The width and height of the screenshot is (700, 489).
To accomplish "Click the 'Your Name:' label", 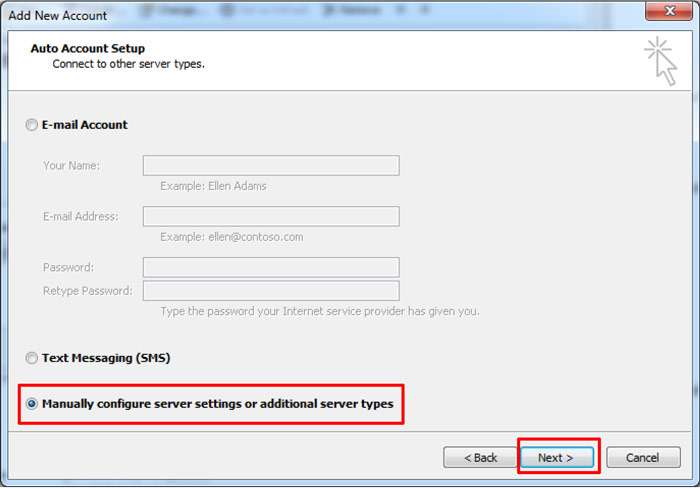I will (x=71, y=166).
